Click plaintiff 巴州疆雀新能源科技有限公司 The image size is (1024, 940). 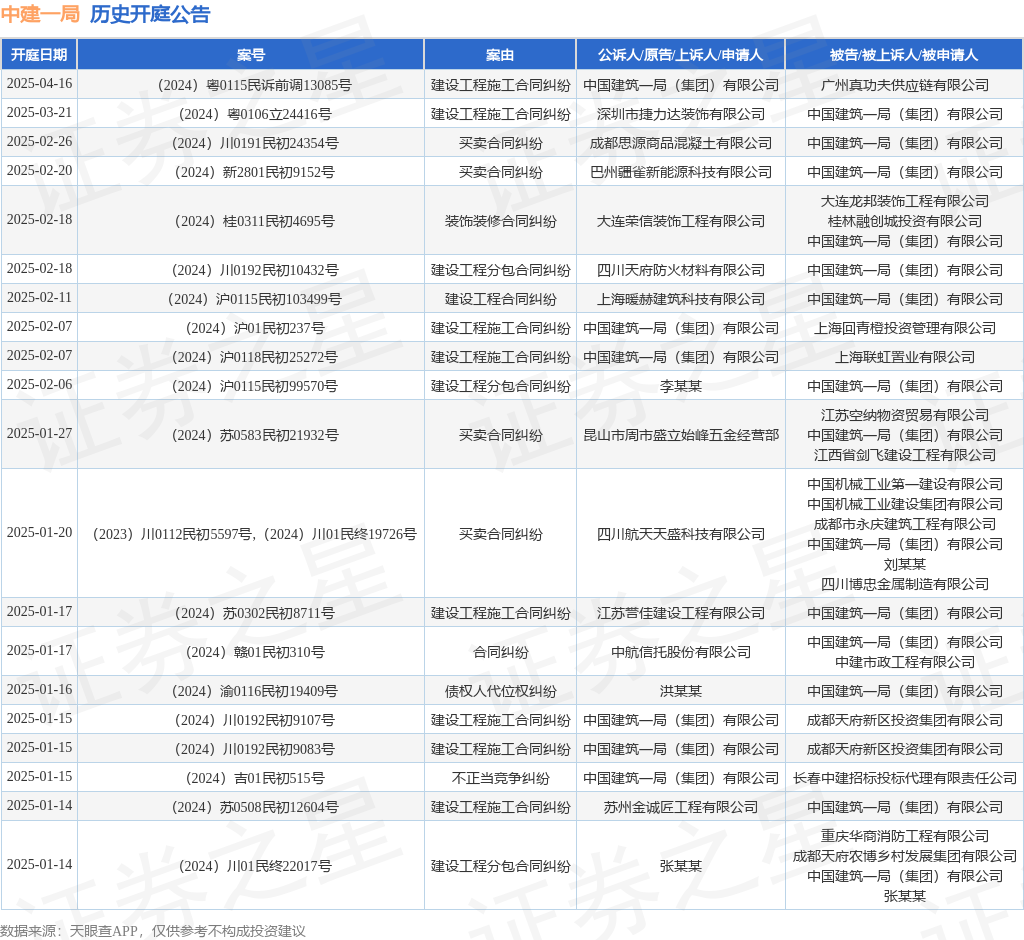[680, 172]
